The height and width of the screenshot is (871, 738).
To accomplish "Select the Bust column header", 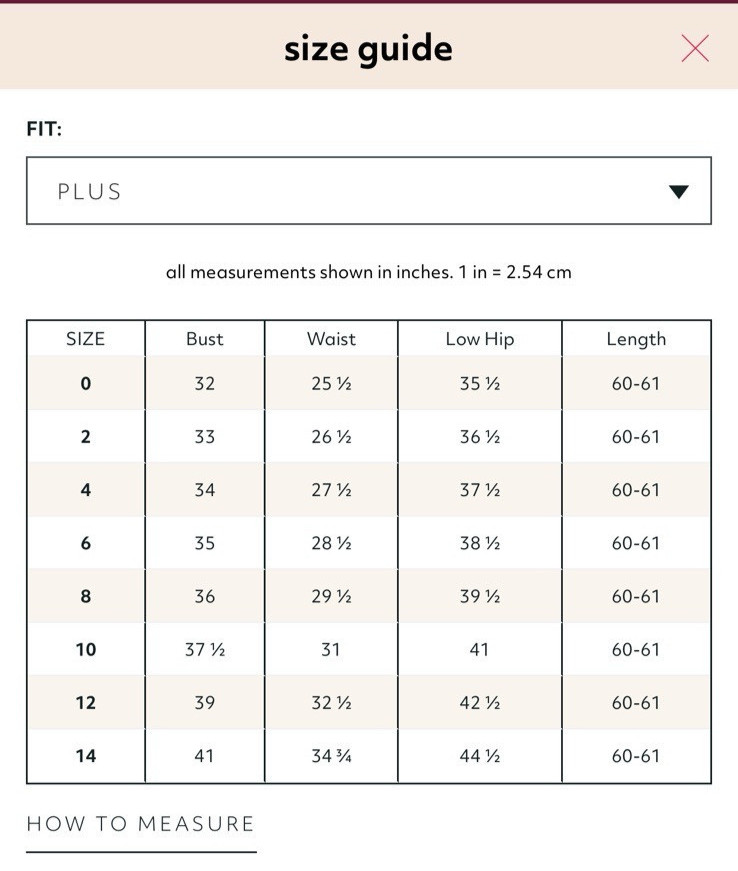I will [204, 339].
